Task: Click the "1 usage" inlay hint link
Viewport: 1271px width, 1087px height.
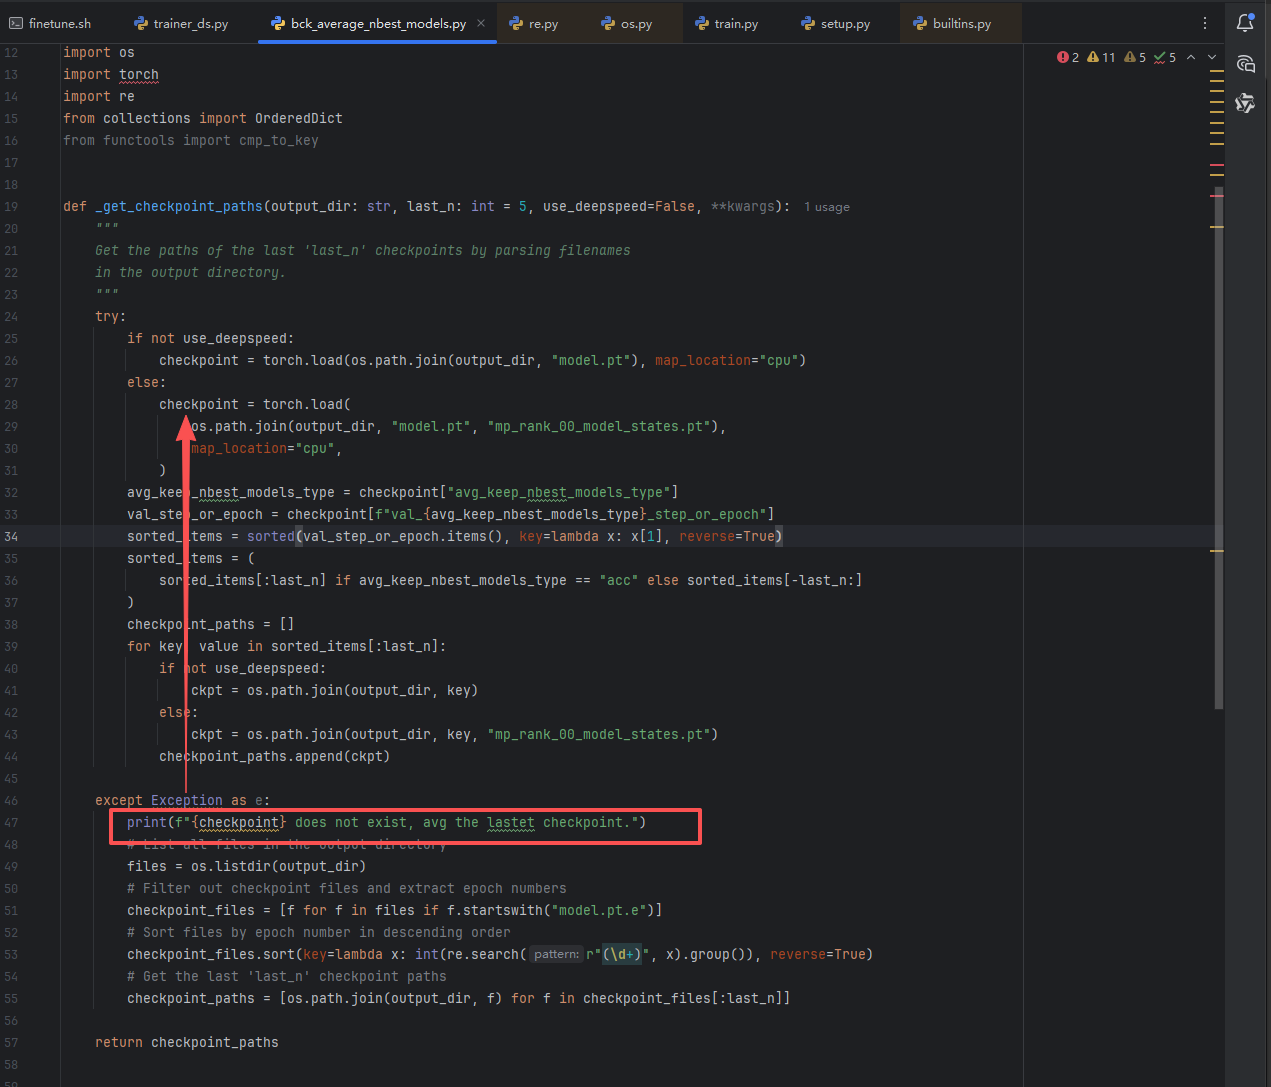Action: (x=827, y=207)
